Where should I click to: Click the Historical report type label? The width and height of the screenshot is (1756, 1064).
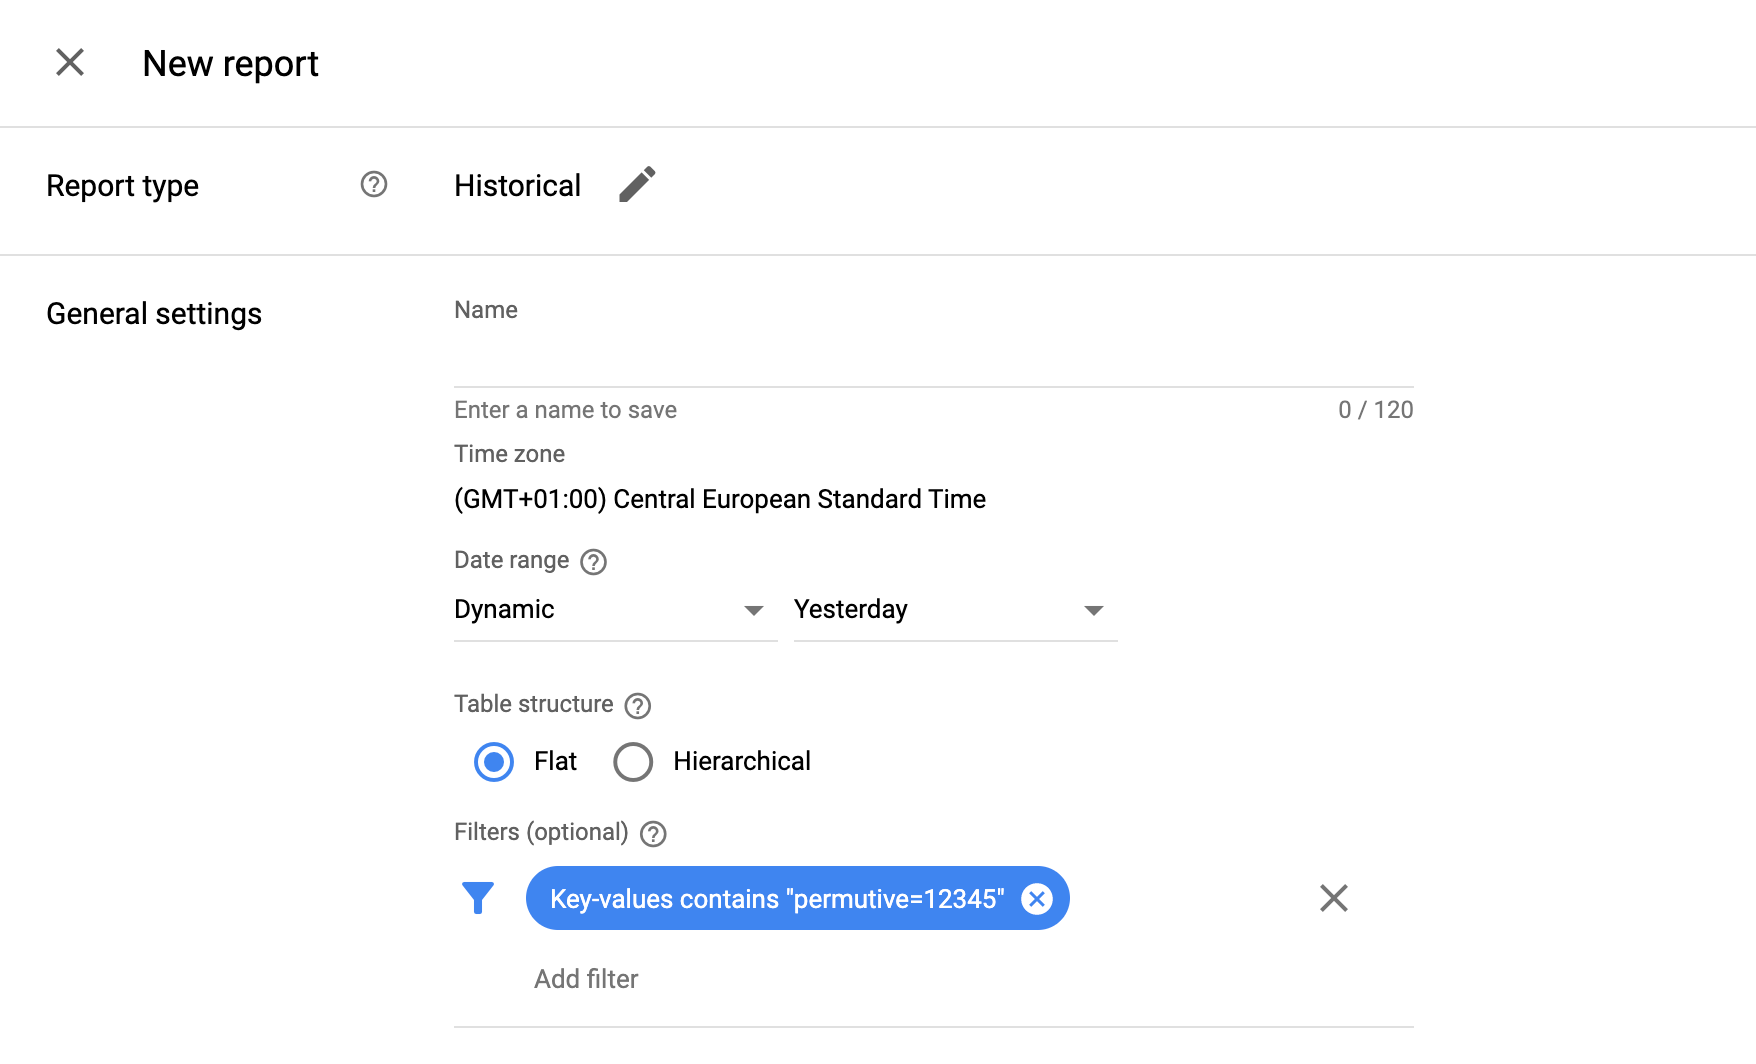(517, 186)
